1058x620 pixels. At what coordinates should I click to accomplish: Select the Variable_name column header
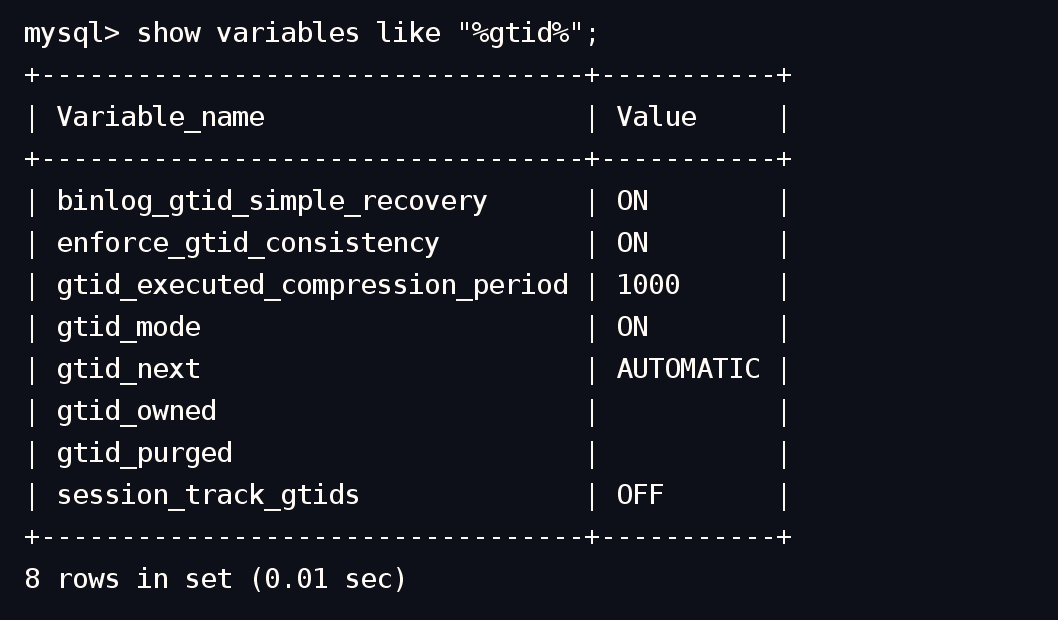[x=160, y=117]
